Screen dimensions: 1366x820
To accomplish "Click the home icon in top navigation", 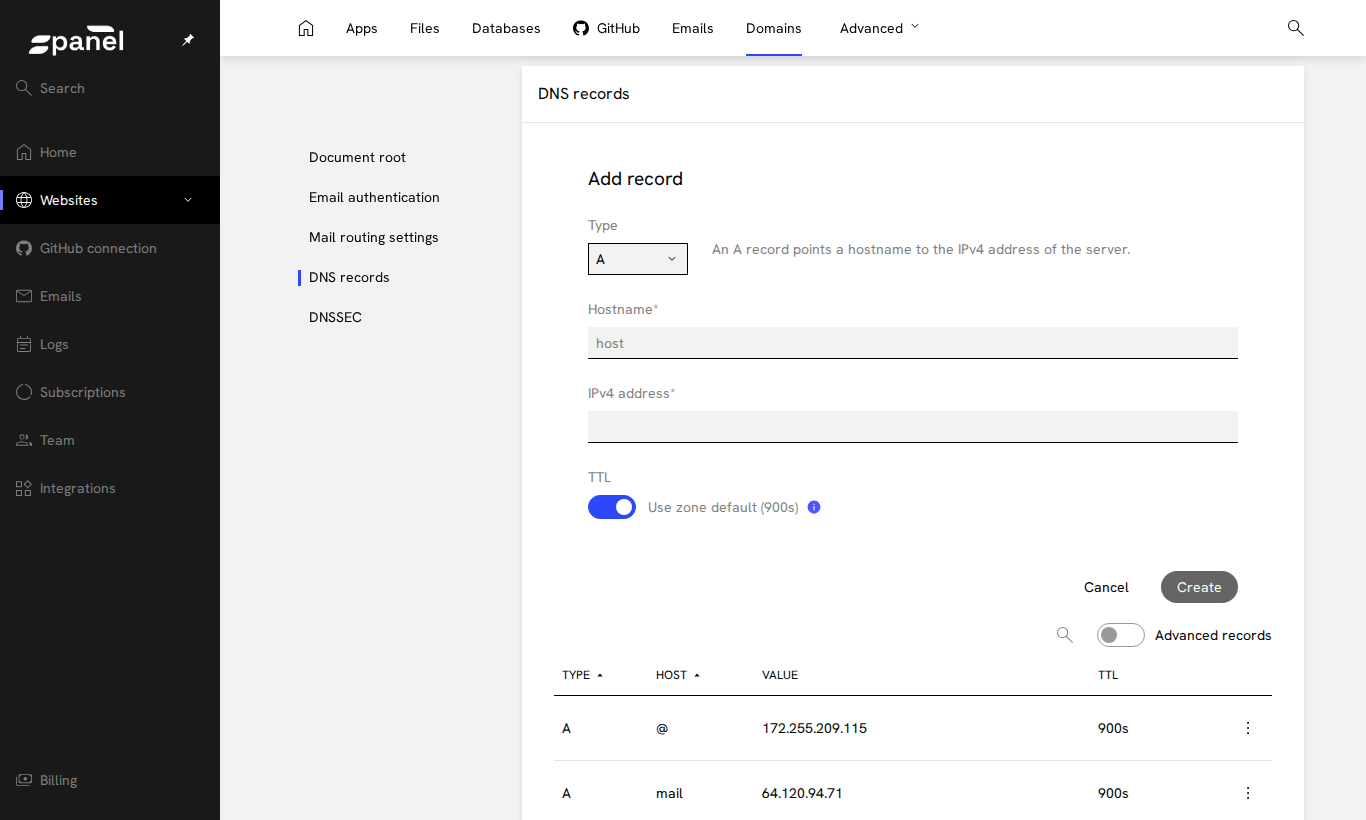I will click(x=306, y=28).
